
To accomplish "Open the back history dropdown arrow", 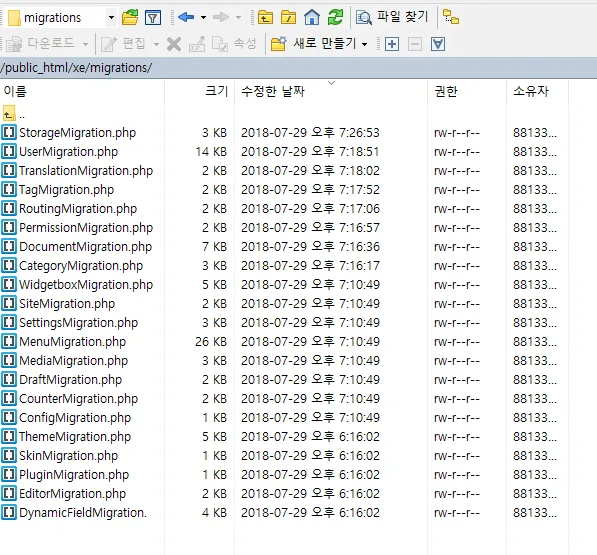I will (x=203, y=18).
